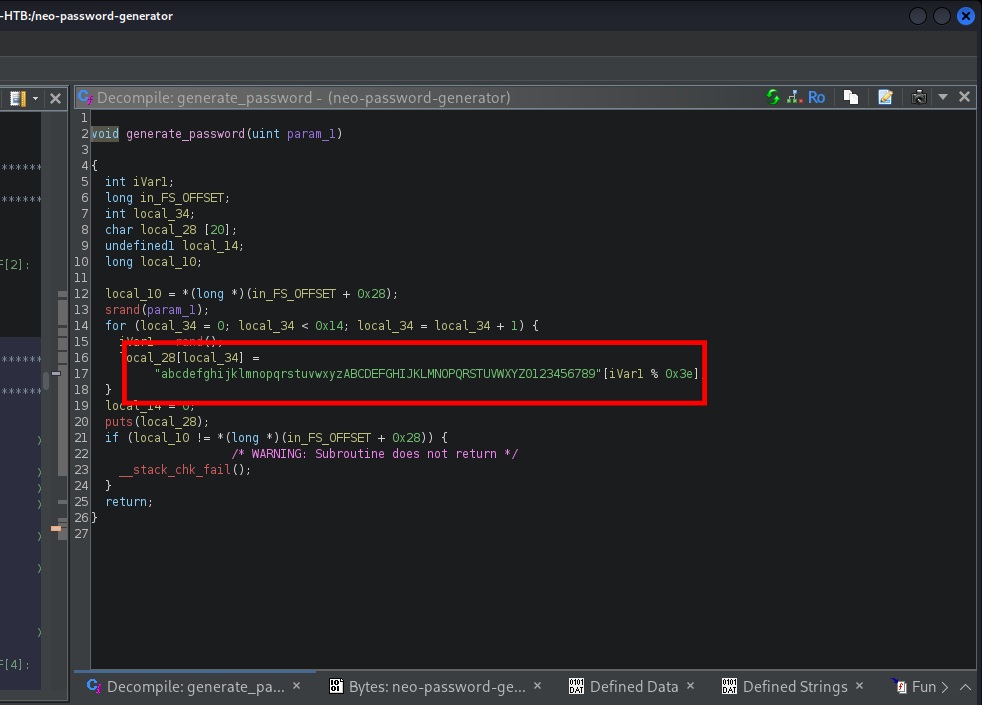The height and width of the screenshot is (705, 982).
Task: Click the green re-decompile refresh icon
Action: click(773, 97)
